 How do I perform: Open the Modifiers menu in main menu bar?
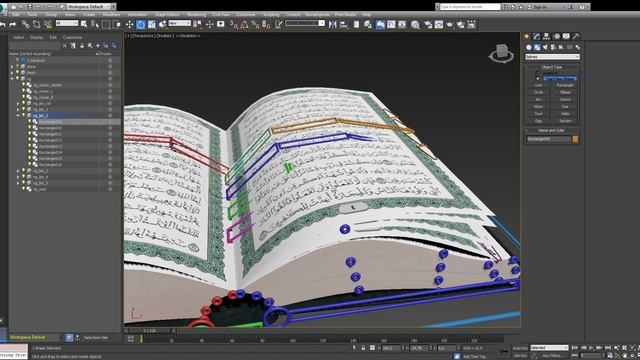(x=111, y=15)
